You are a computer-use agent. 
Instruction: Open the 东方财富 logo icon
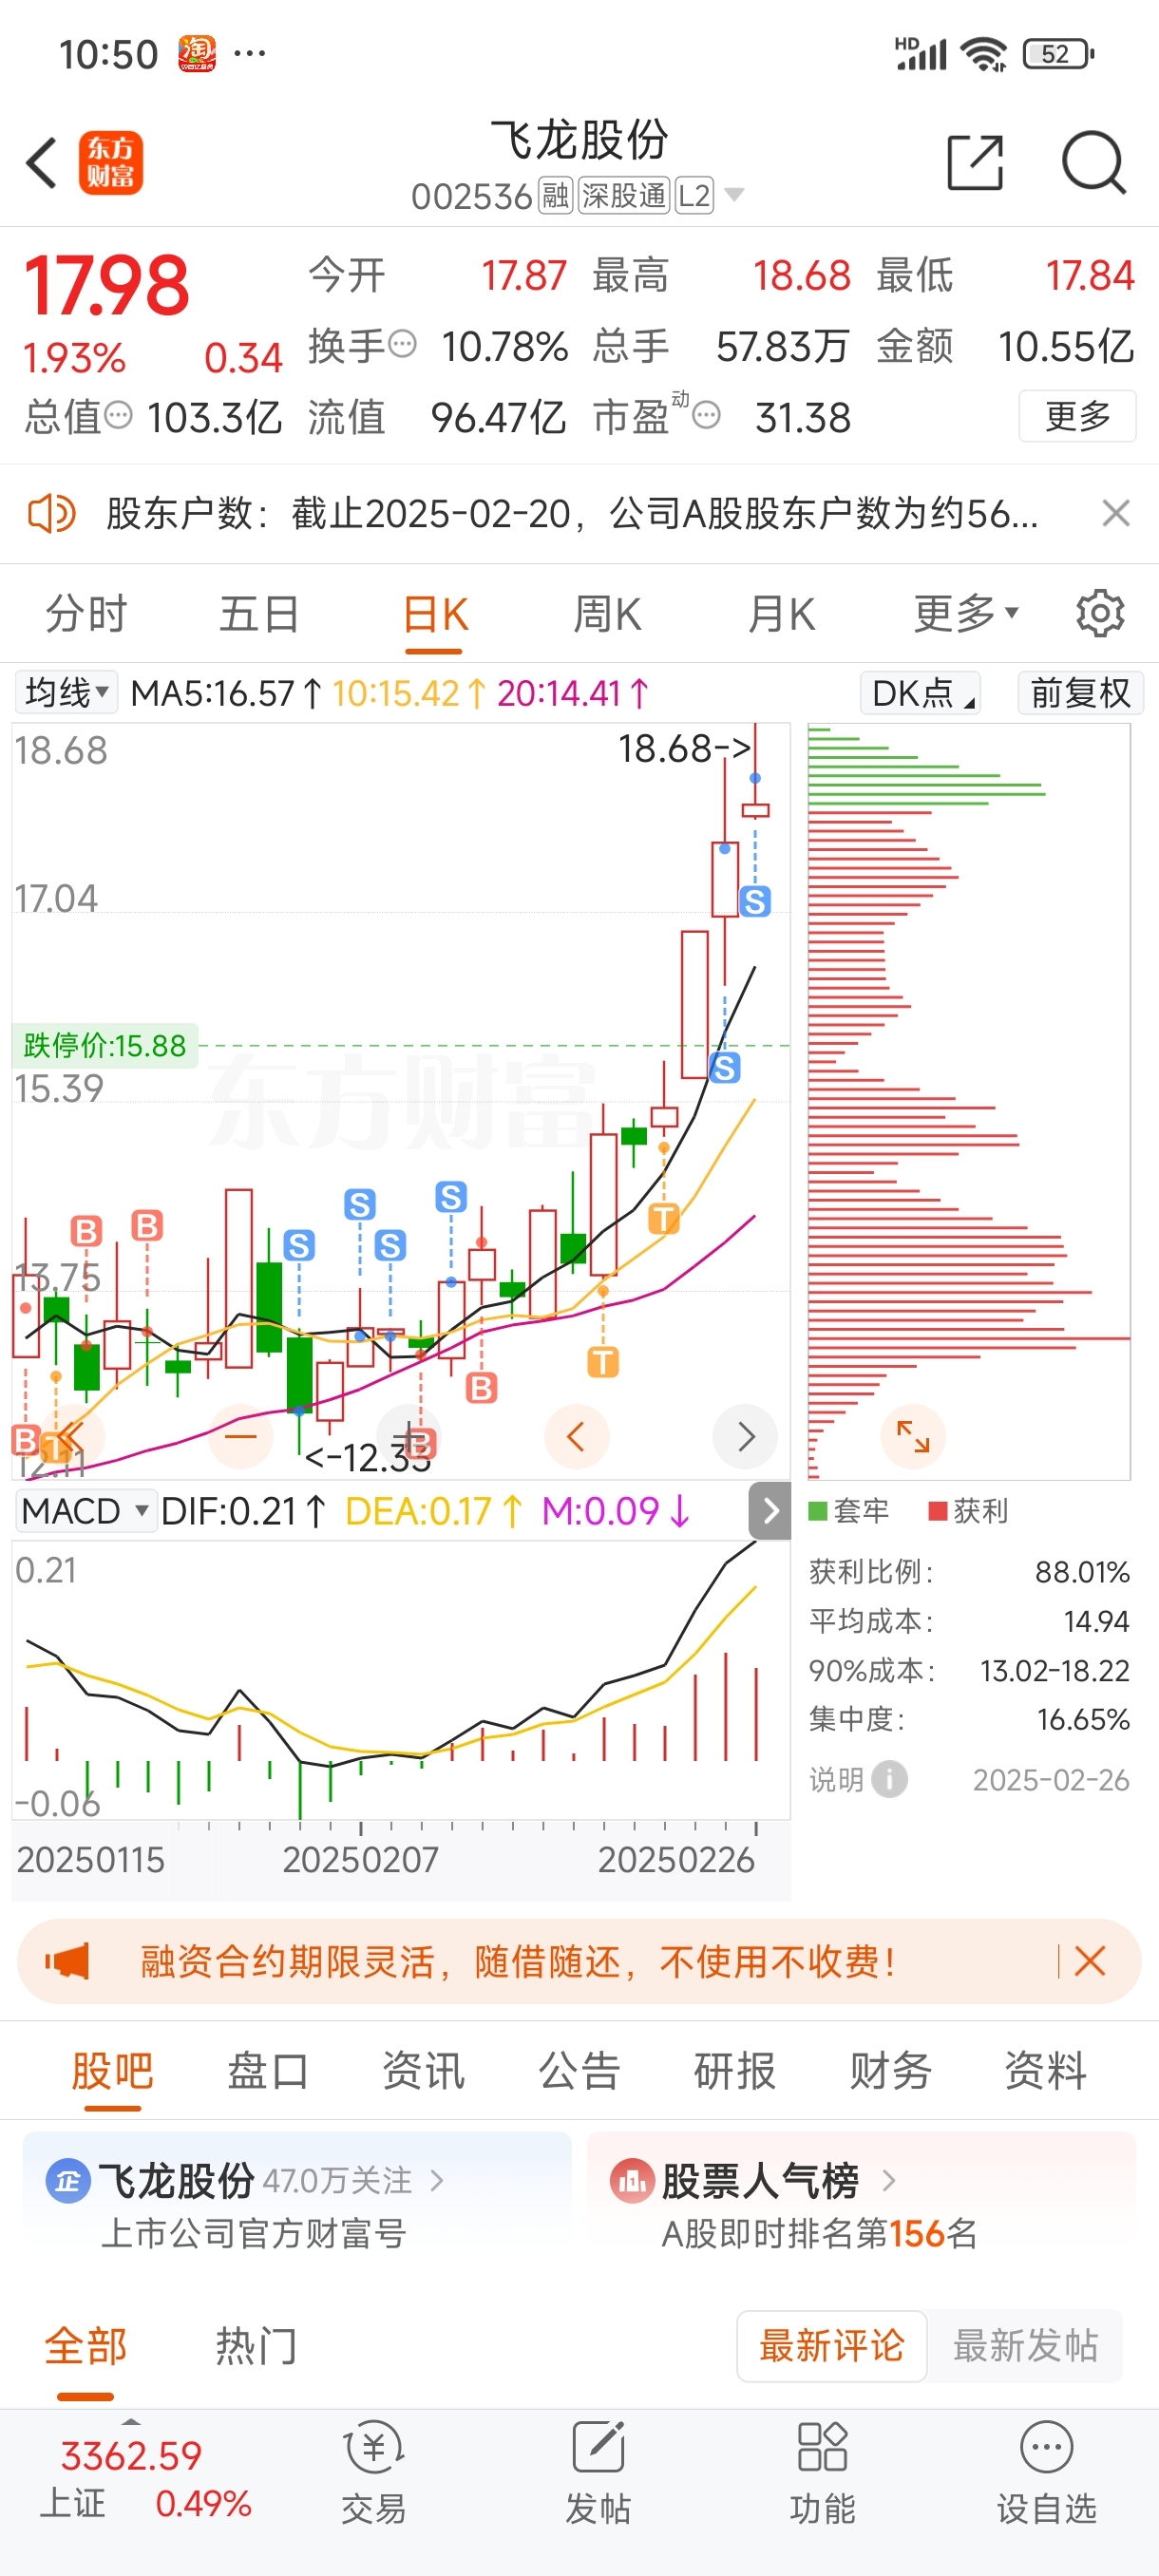tap(111, 163)
